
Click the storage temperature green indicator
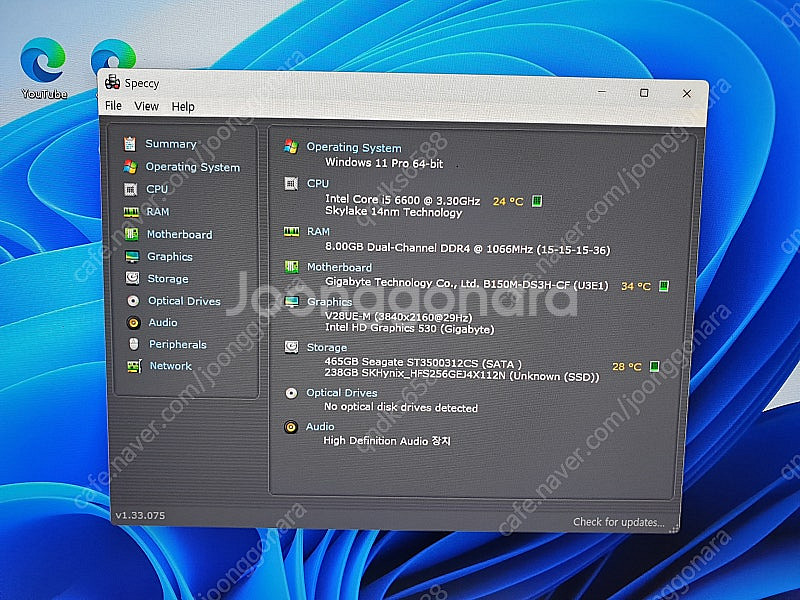point(654,367)
